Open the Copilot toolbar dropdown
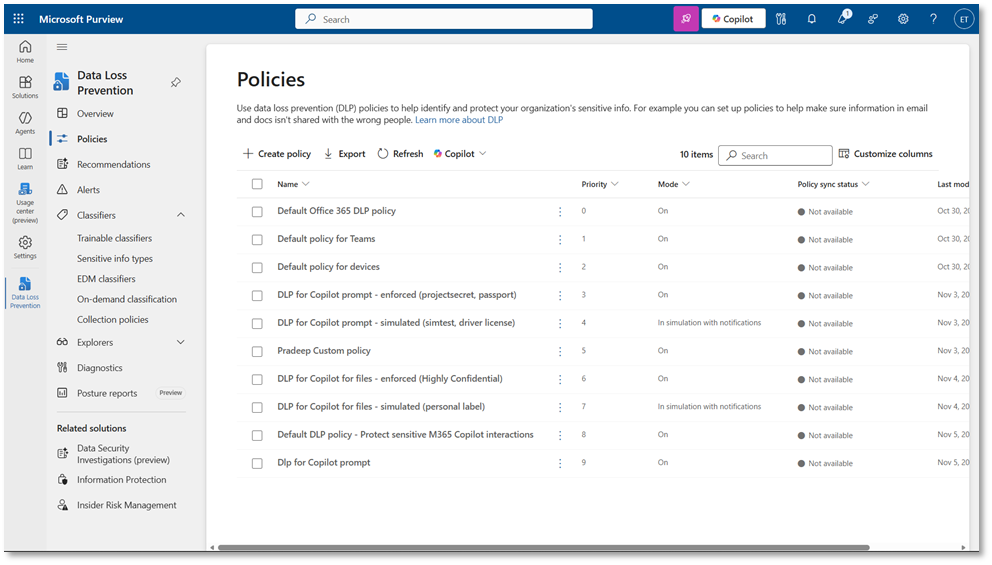This screenshot has width=992, height=565. coord(460,154)
